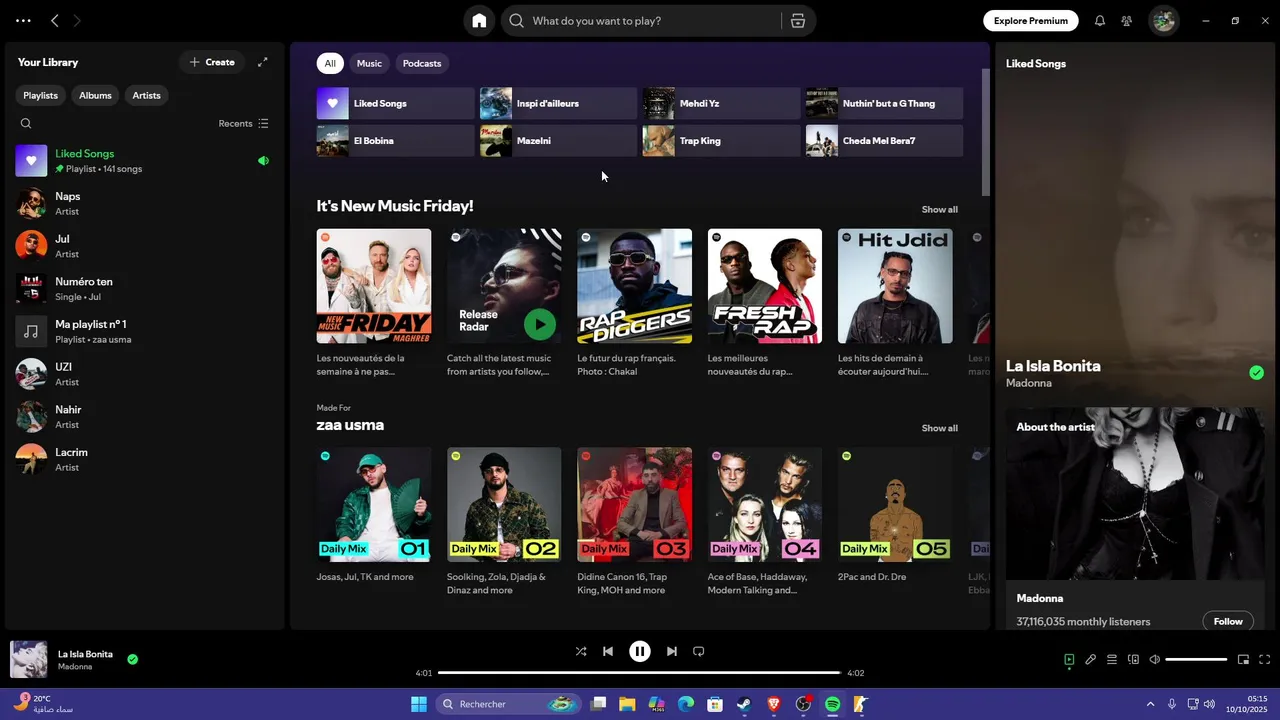Open the Rap Diggers playlist cover
The image size is (1280, 720).
click(x=634, y=286)
